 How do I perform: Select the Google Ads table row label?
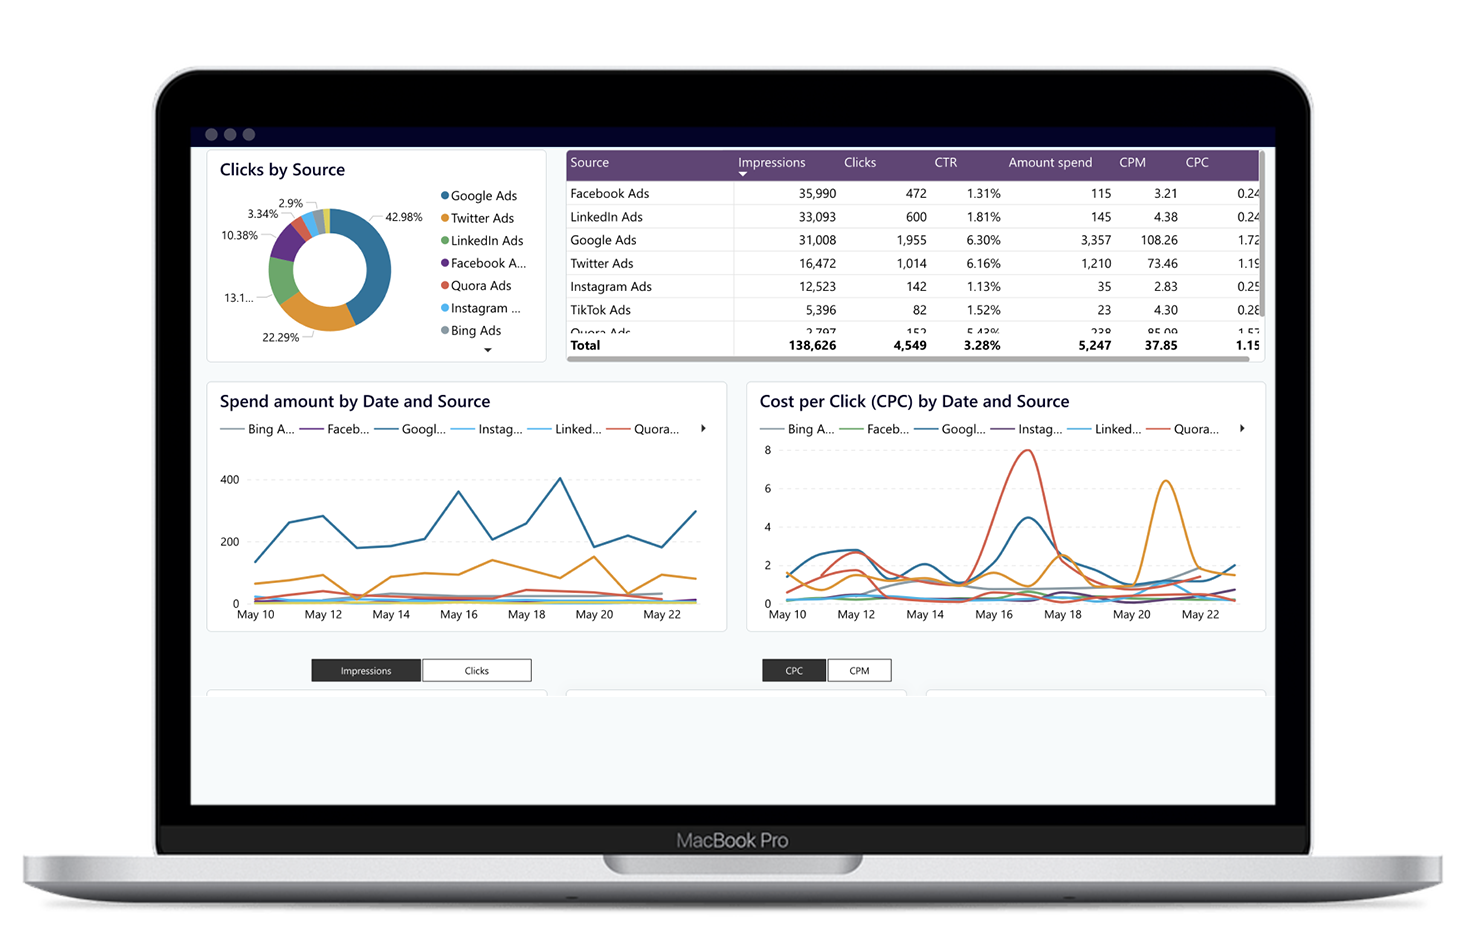tap(603, 240)
